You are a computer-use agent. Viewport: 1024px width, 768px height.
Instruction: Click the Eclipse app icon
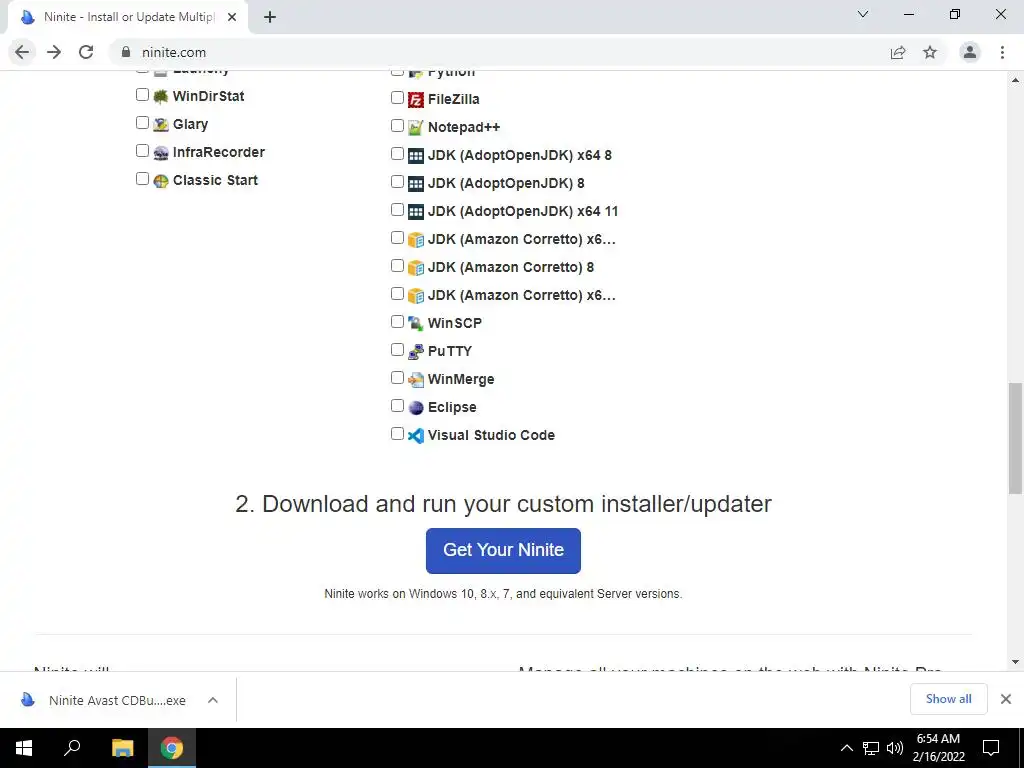point(416,408)
